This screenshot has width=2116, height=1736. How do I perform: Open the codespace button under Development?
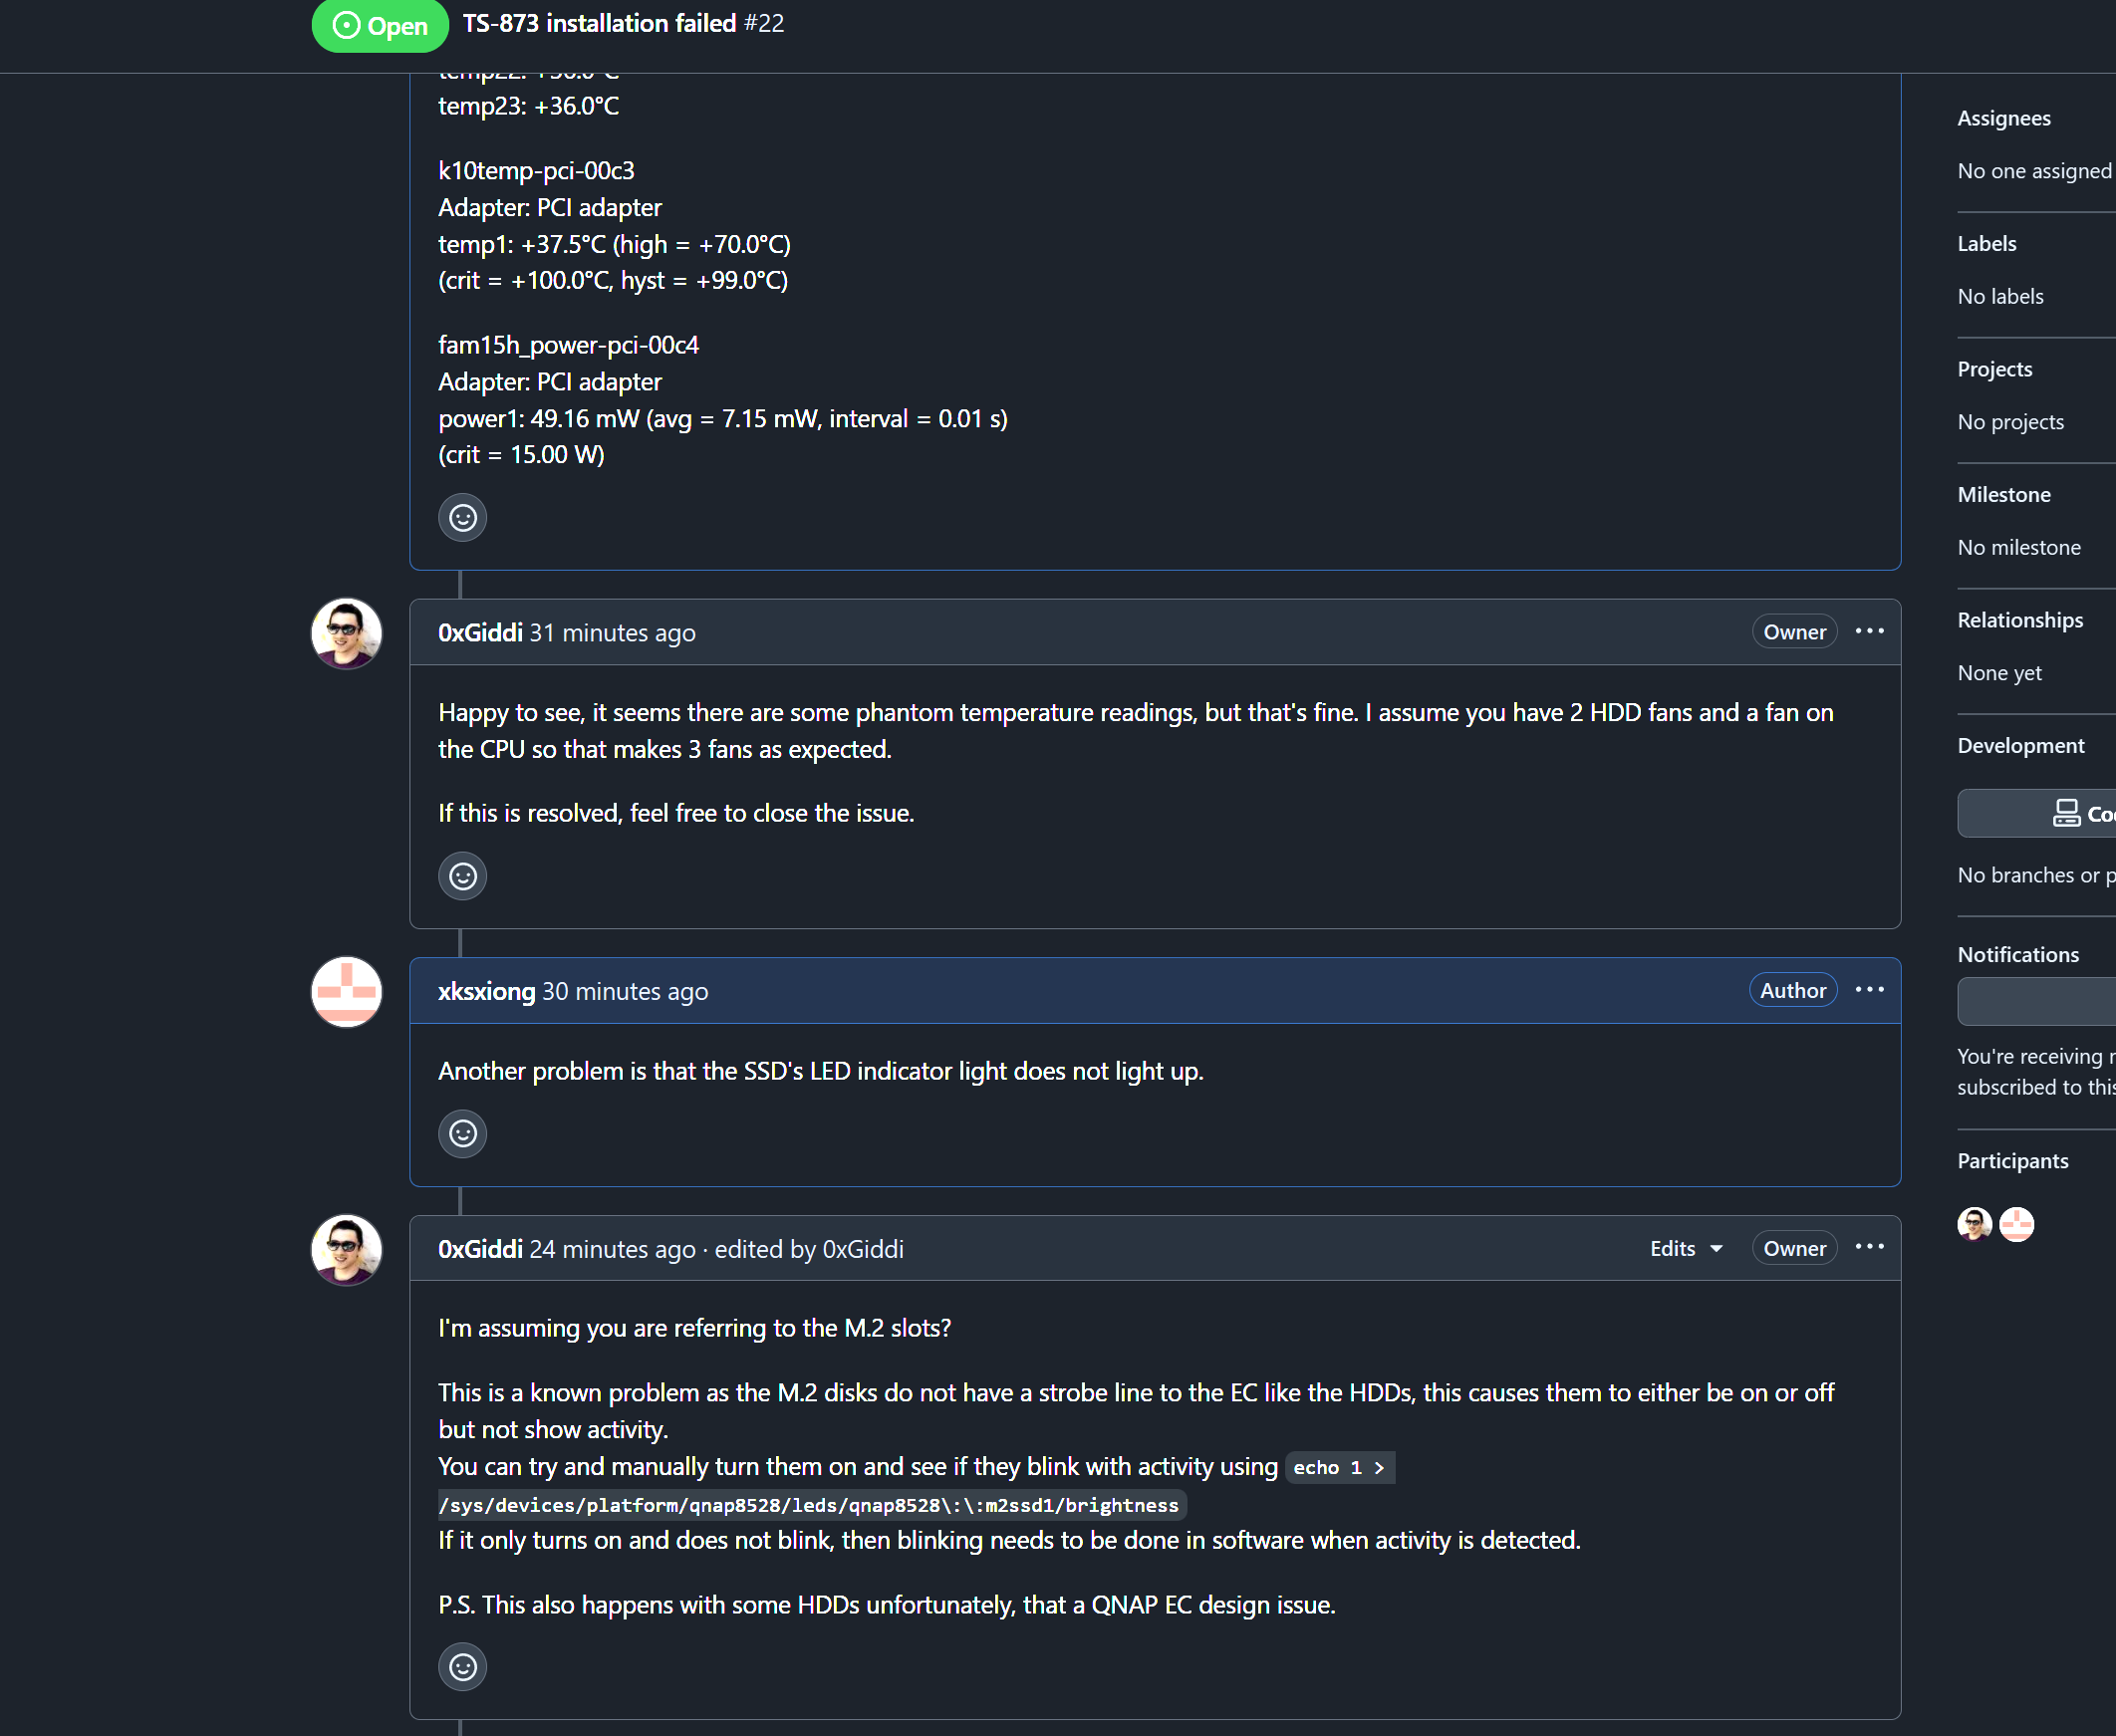[x=2080, y=814]
